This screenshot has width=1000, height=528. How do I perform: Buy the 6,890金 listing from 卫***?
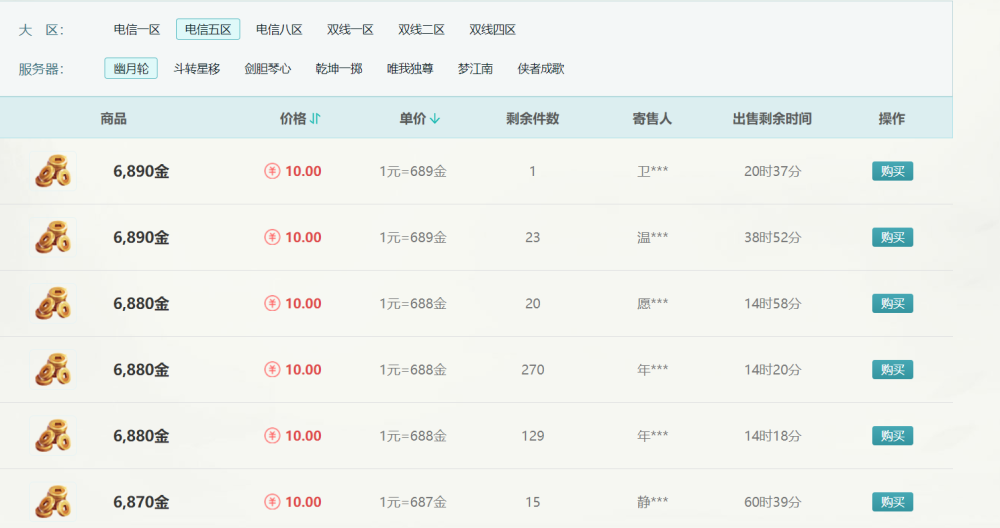tap(892, 171)
